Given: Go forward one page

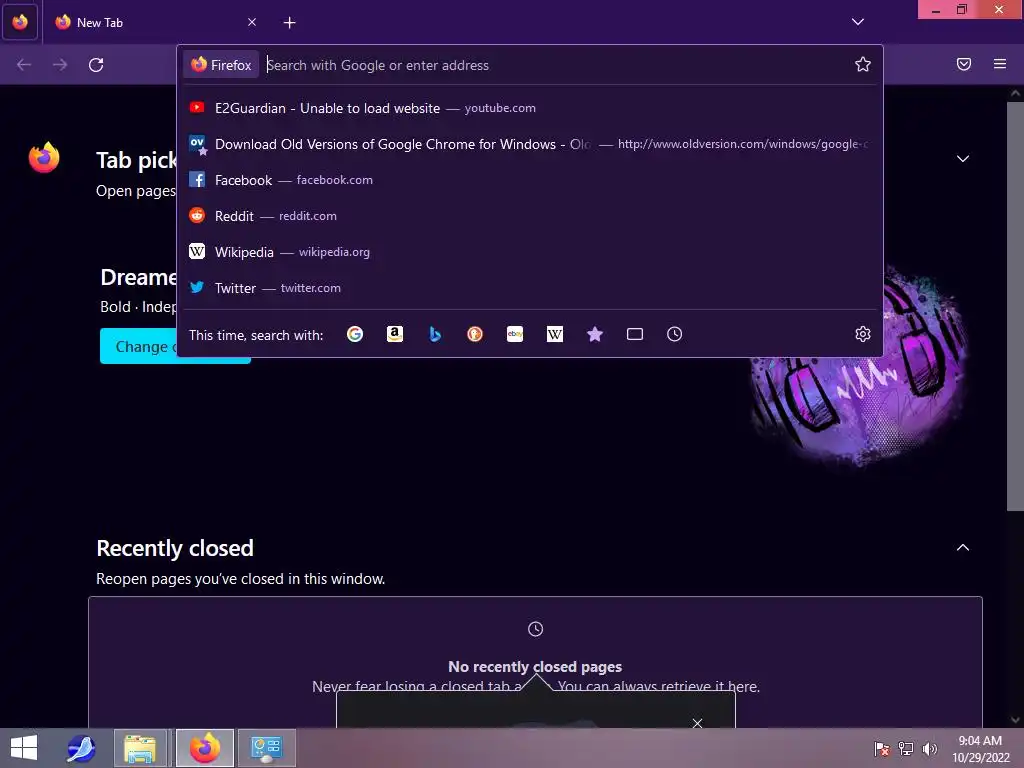Looking at the screenshot, I should 60,65.
